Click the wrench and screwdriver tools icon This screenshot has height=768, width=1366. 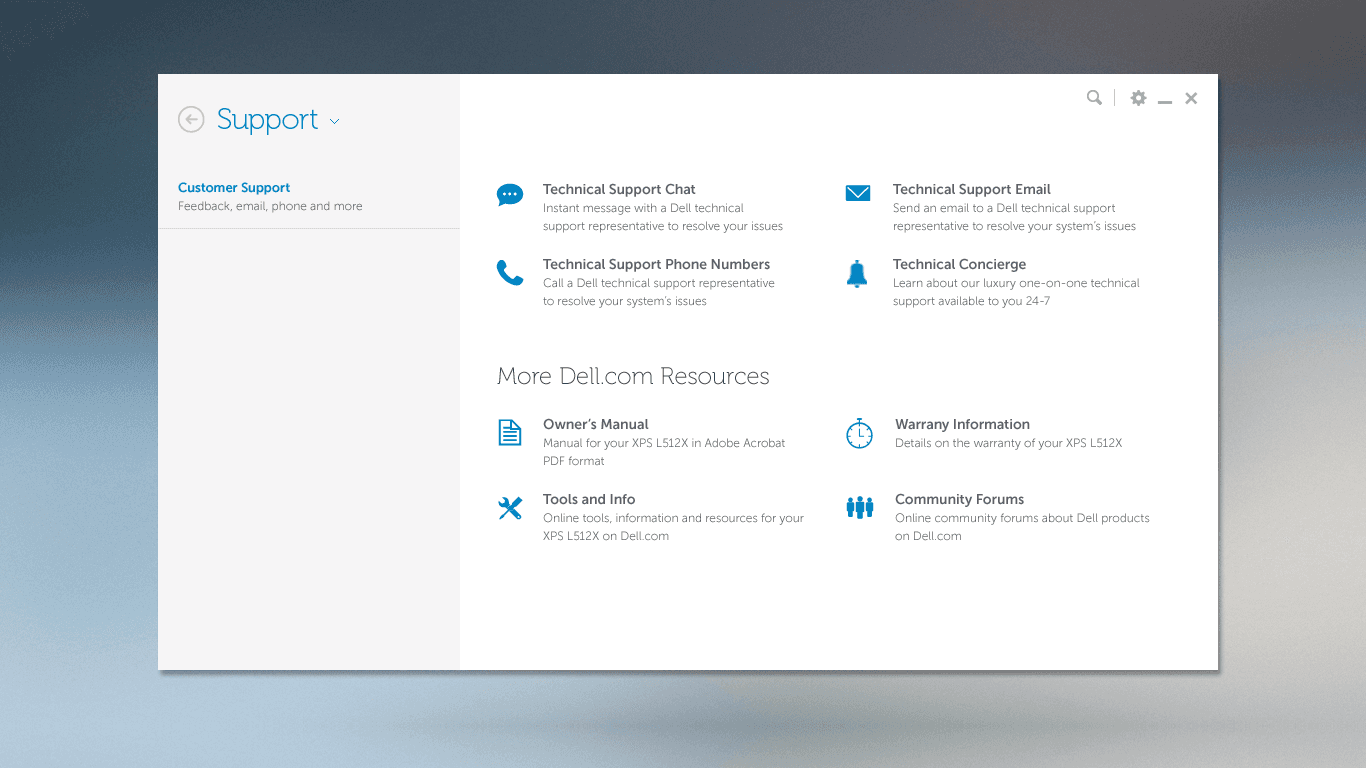[x=510, y=508]
